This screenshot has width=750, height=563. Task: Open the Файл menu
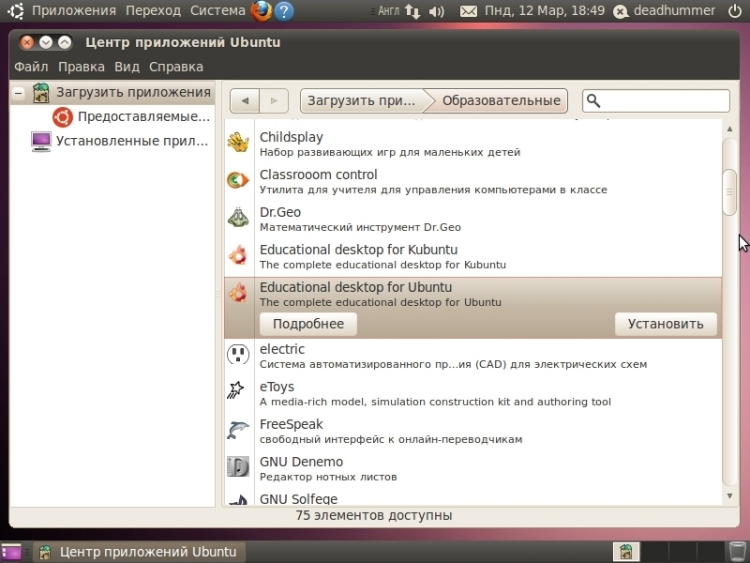point(31,67)
